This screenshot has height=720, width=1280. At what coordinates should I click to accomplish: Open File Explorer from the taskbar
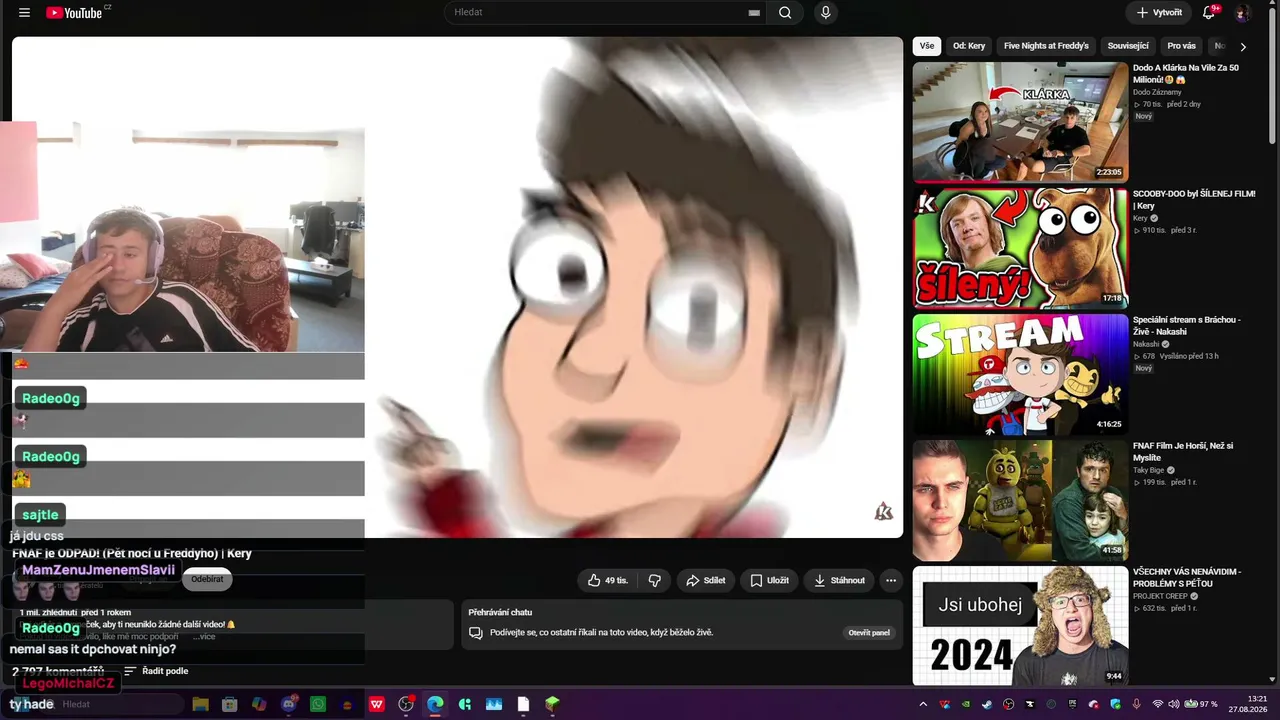pyautogui.click(x=200, y=704)
